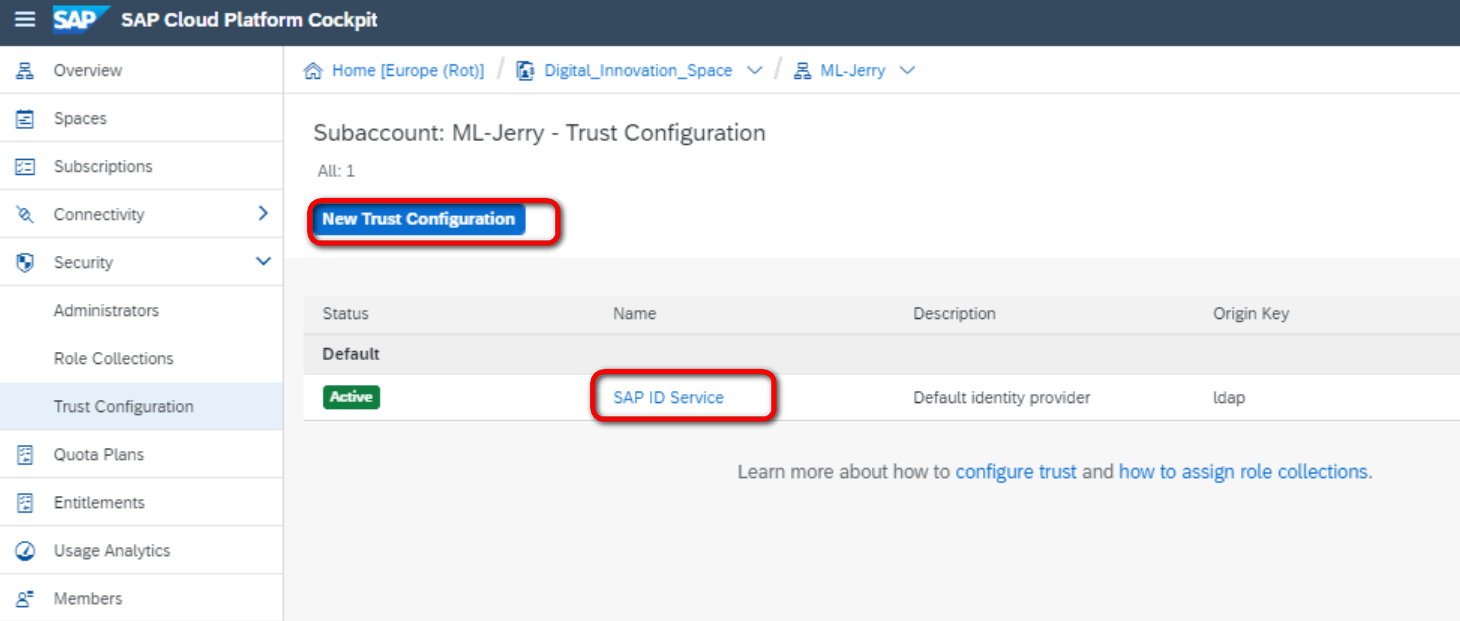Click the 'All: 1' count text

(336, 171)
